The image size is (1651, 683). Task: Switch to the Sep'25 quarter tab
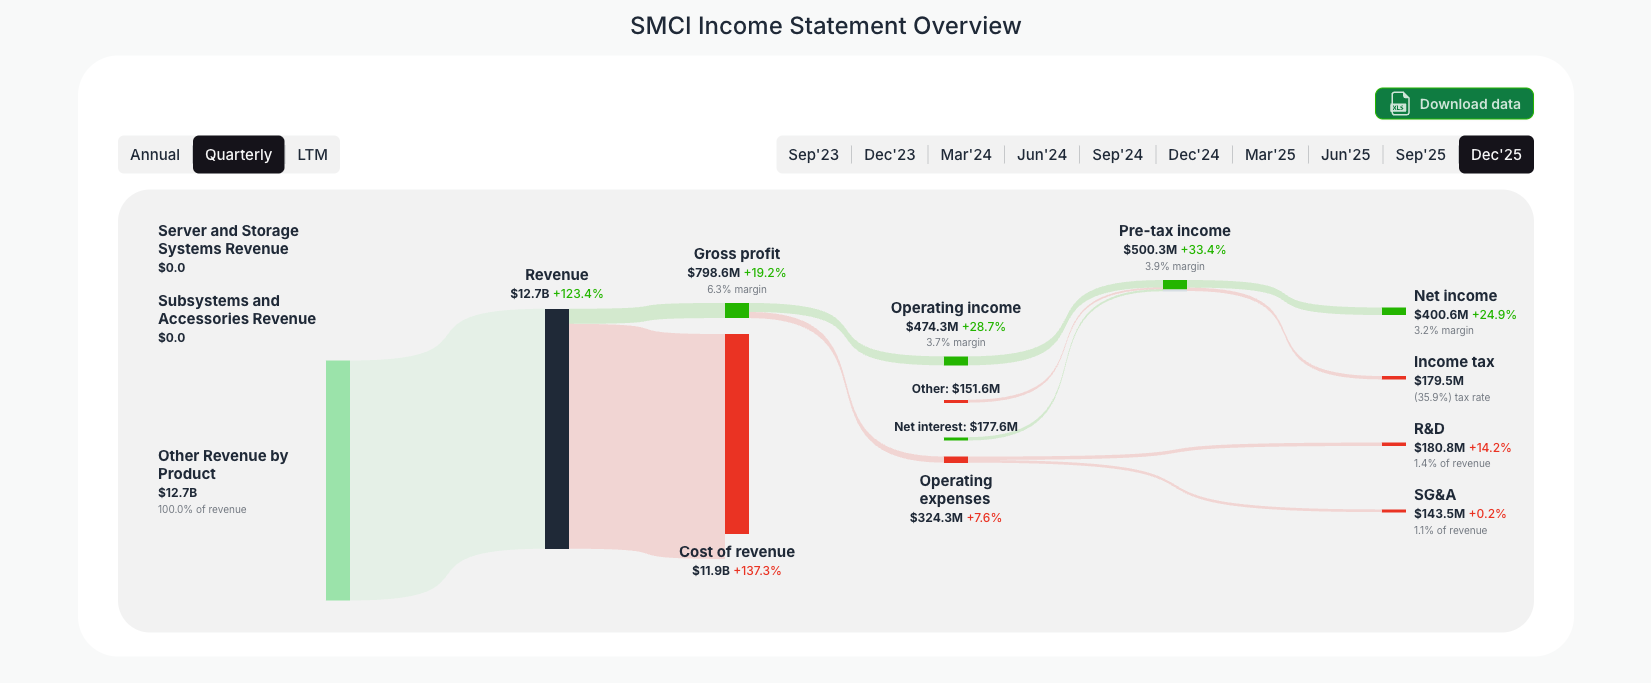click(1420, 154)
